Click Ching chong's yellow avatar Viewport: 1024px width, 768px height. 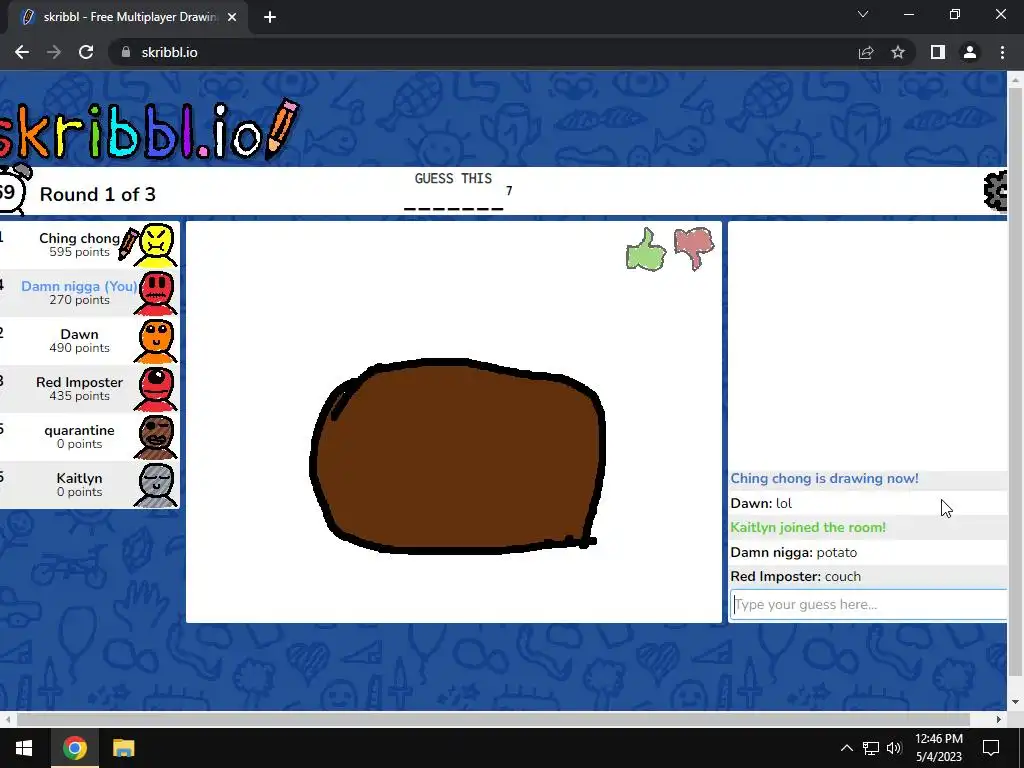156,246
